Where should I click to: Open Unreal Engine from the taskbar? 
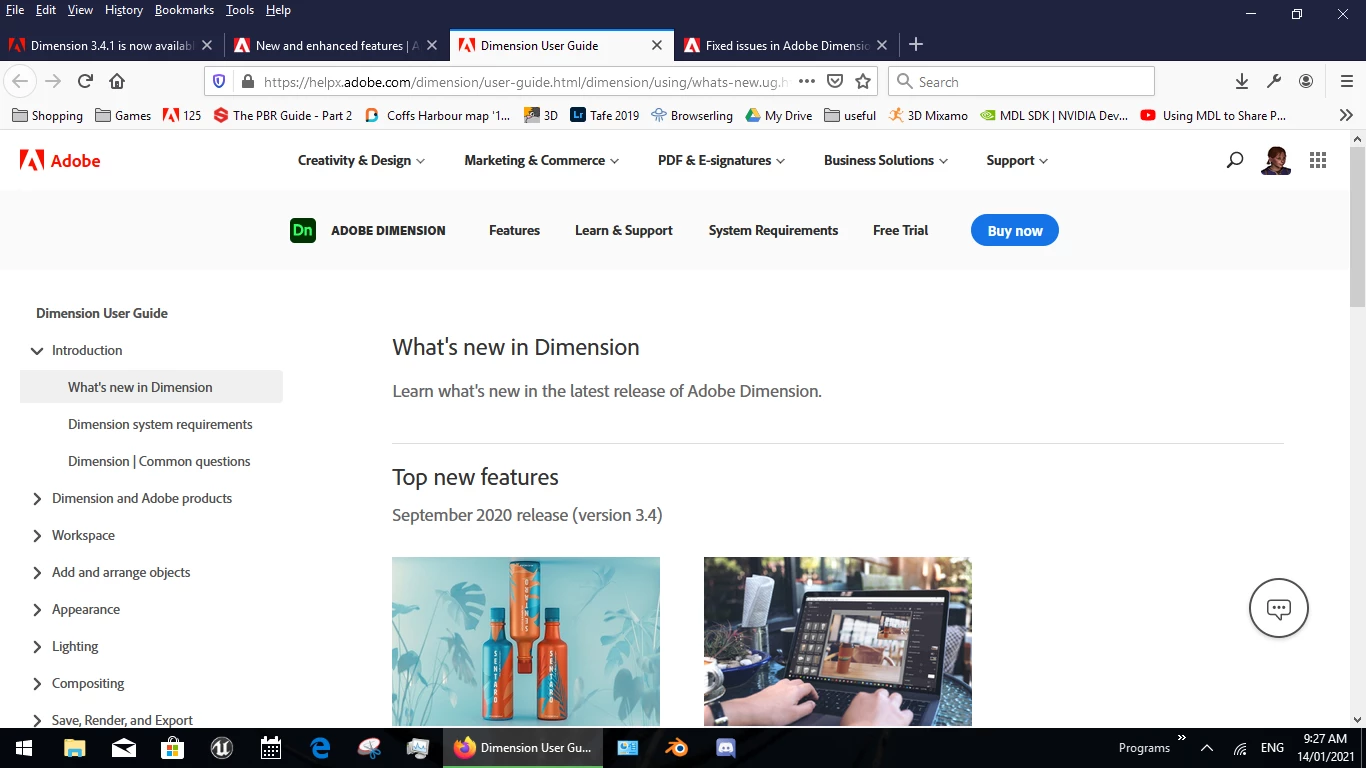(x=222, y=747)
